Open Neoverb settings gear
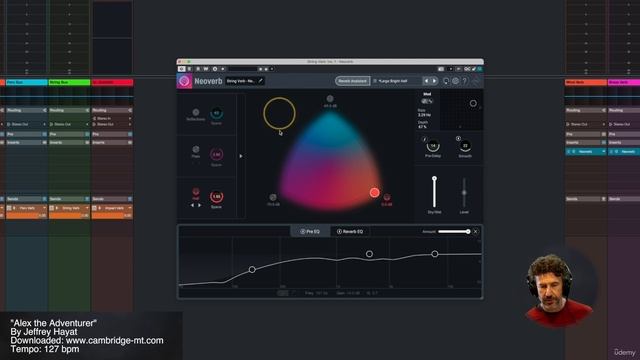The image size is (640, 360). pyautogui.click(x=456, y=81)
